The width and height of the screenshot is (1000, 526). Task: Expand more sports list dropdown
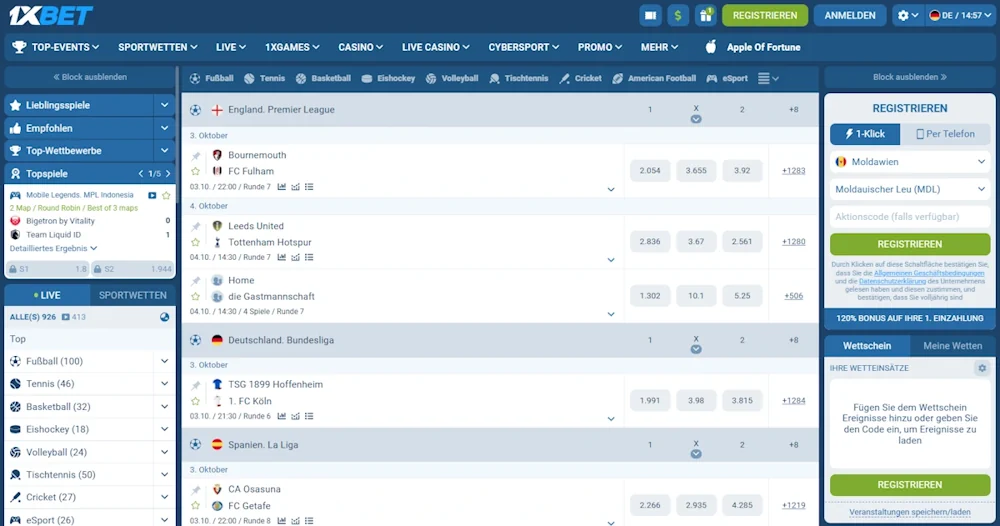(768, 78)
